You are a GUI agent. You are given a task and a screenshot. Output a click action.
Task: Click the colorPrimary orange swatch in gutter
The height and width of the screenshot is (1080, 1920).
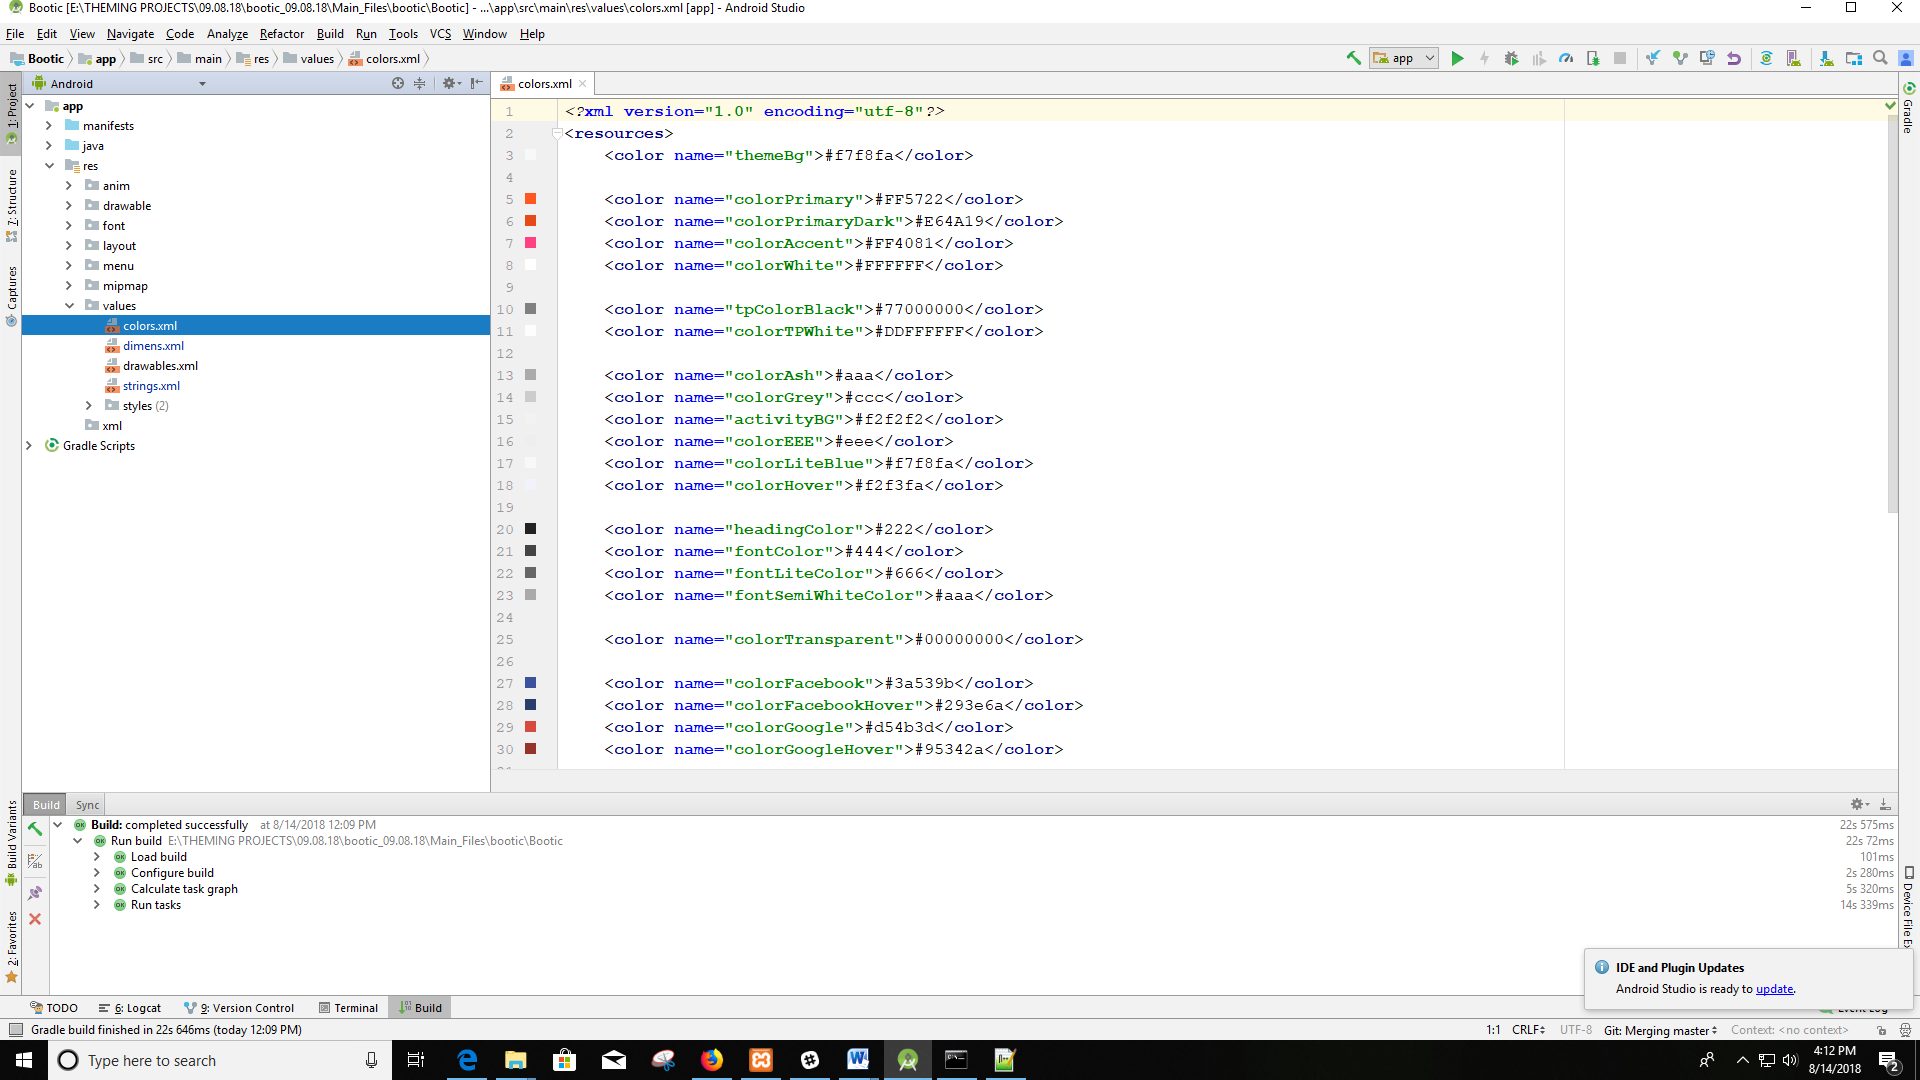pyautogui.click(x=531, y=199)
